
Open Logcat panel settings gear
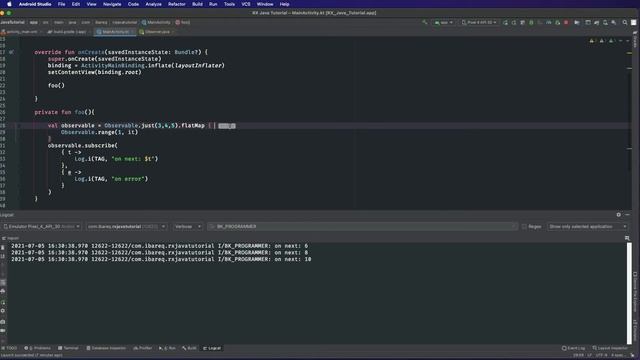click(618, 215)
